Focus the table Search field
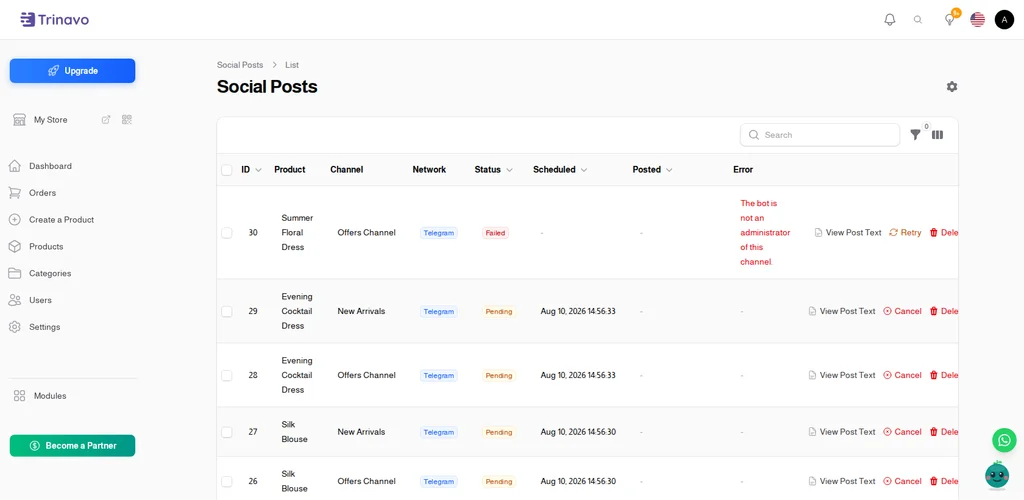1024x500 pixels. point(820,134)
